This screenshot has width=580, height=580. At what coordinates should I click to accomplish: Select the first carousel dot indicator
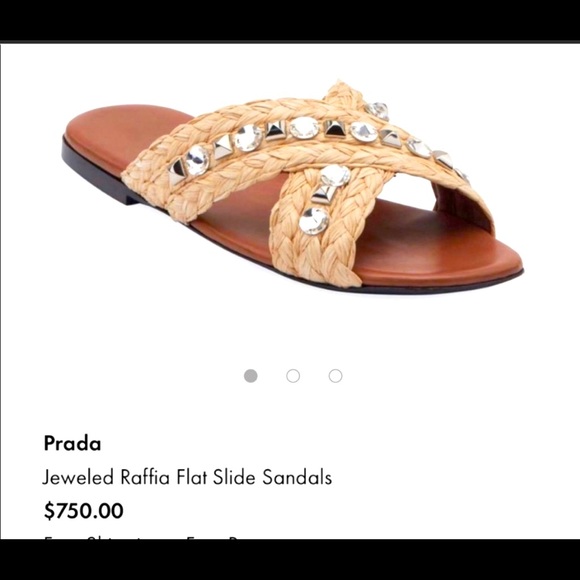250,376
